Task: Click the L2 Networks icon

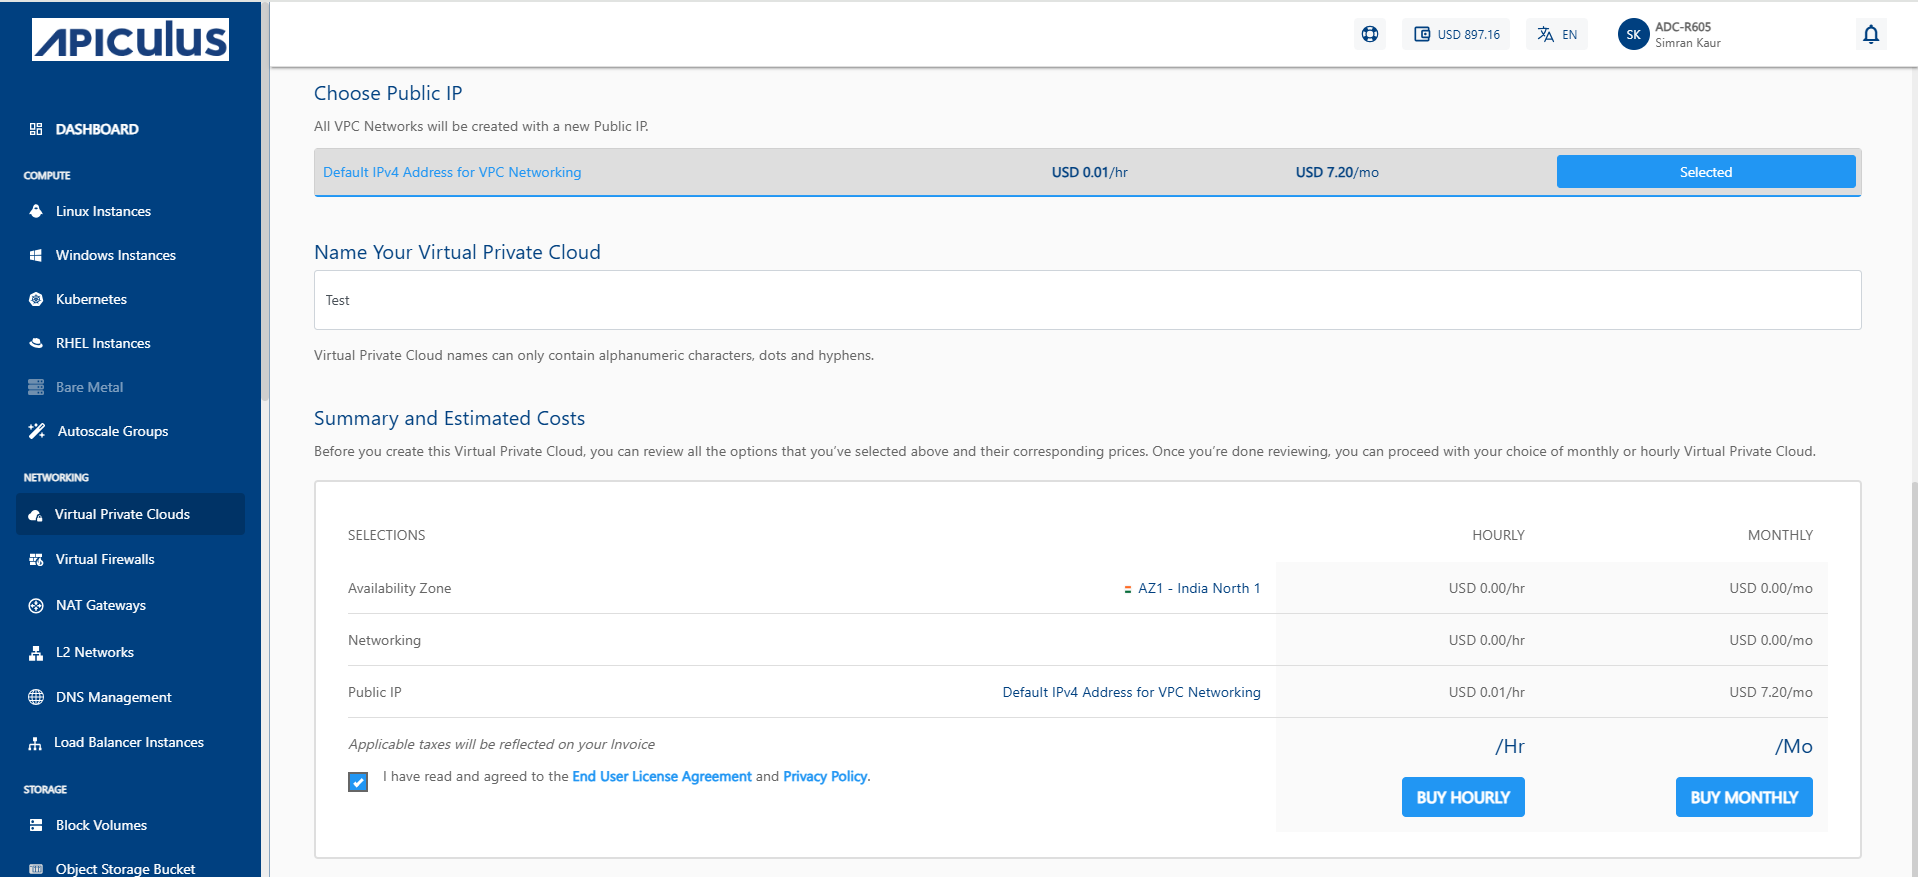Action: tap(36, 653)
